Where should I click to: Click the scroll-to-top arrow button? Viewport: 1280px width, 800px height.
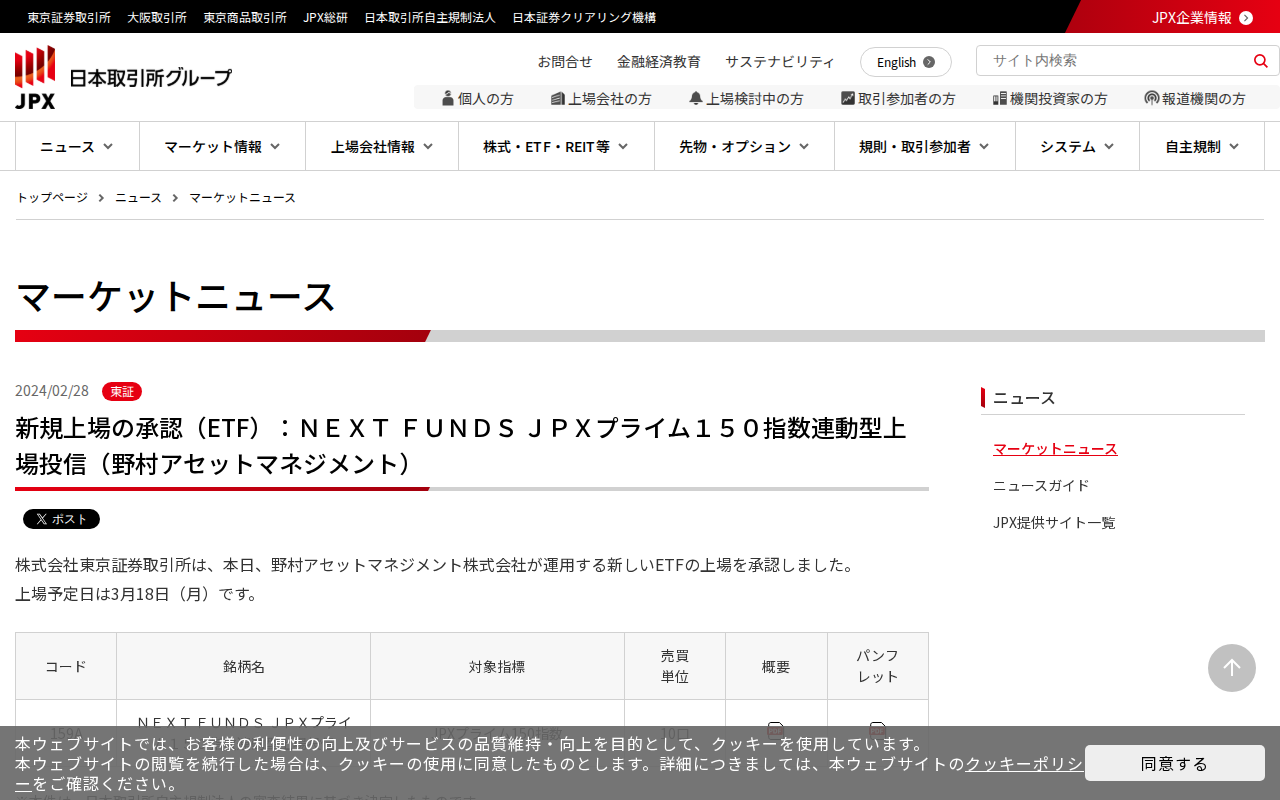tap(1232, 668)
